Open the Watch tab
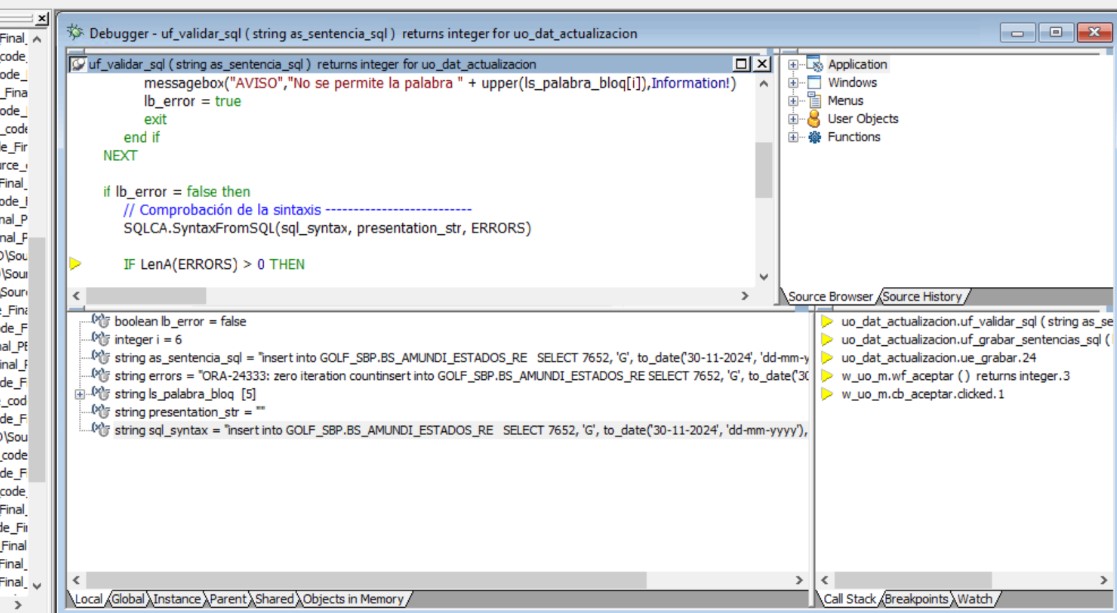Screen dimensions: 1117x613 pyautogui.click(x=974, y=599)
